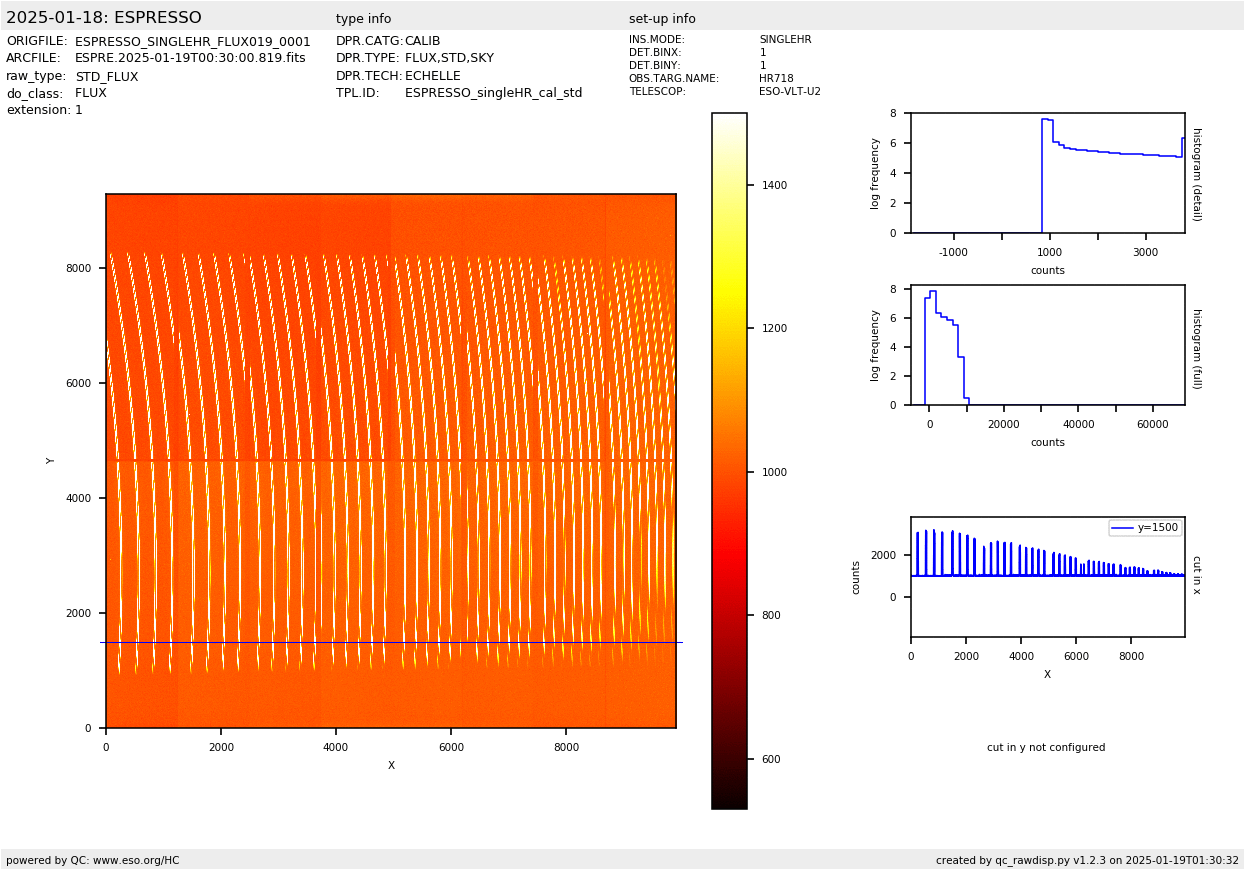Select the 'set-up info' section header
The height and width of the screenshot is (870, 1245).
(662, 19)
